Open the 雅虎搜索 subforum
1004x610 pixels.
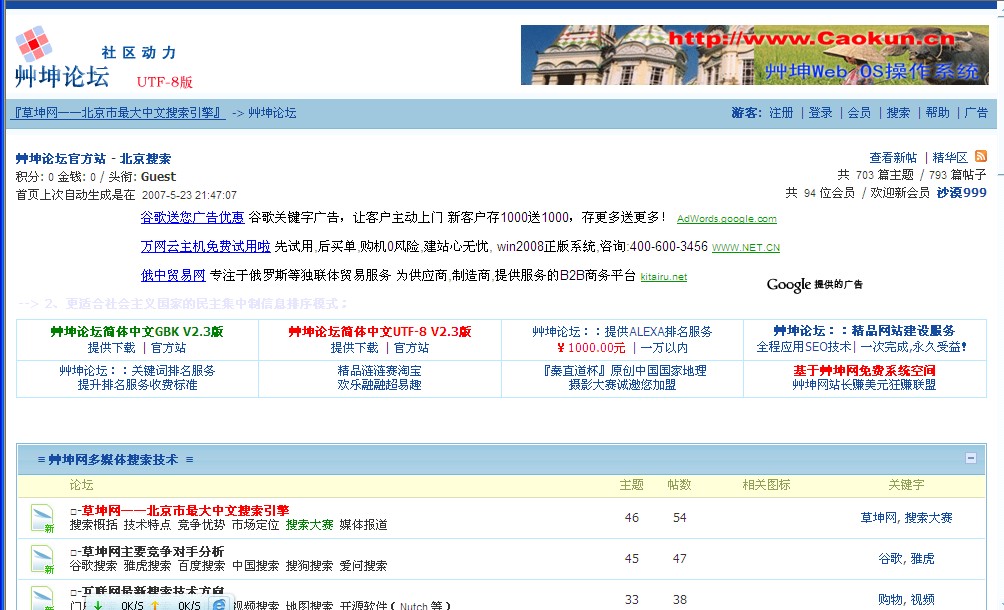click(x=147, y=566)
